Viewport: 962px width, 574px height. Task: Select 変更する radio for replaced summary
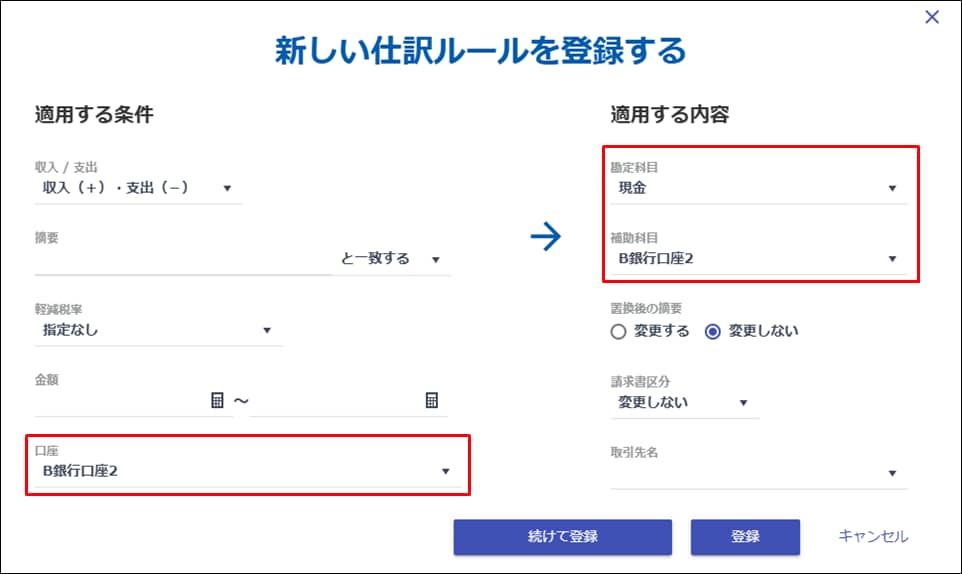619,332
